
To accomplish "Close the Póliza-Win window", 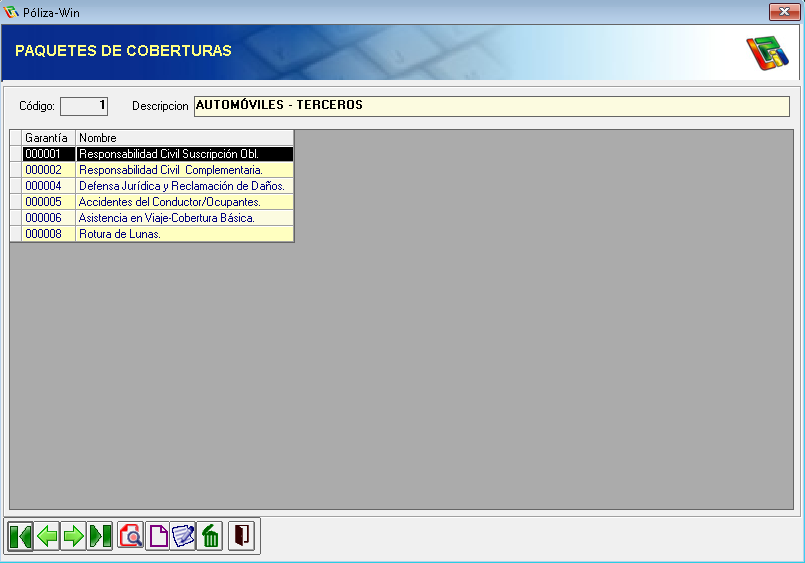I will coord(784,11).
